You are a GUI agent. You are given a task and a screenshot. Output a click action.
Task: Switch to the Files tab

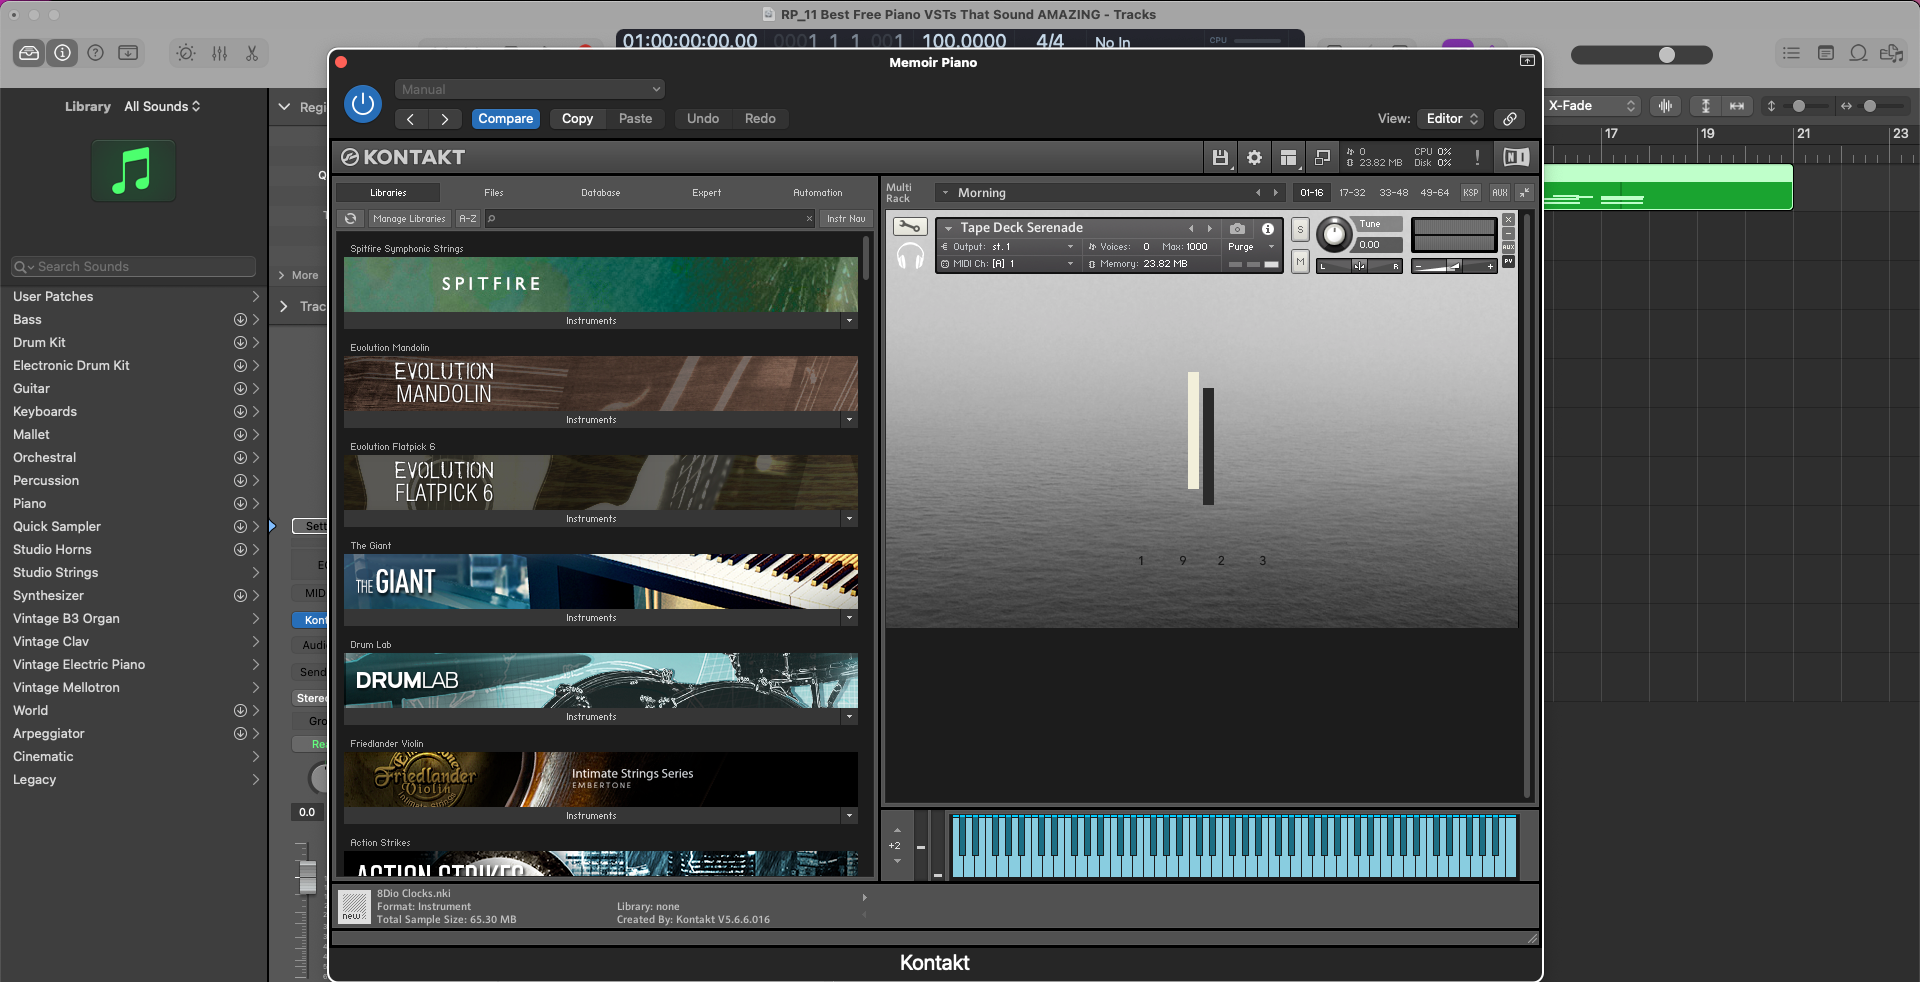[x=492, y=192]
